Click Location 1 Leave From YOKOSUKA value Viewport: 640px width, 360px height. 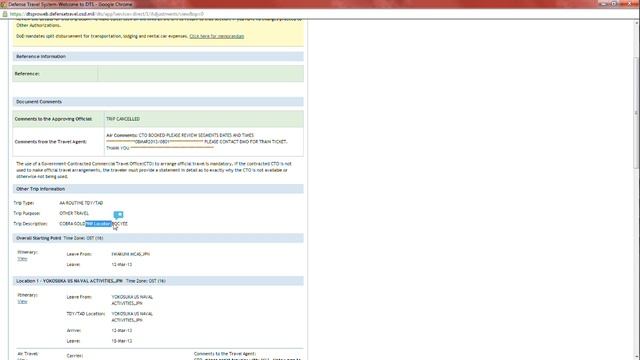coord(132,300)
